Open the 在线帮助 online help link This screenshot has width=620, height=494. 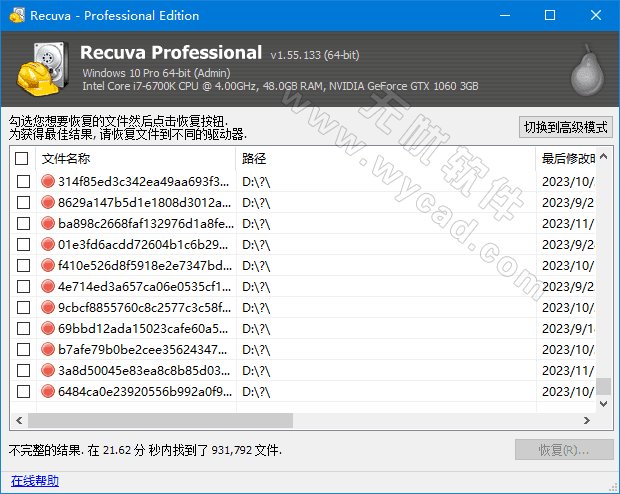coord(35,481)
